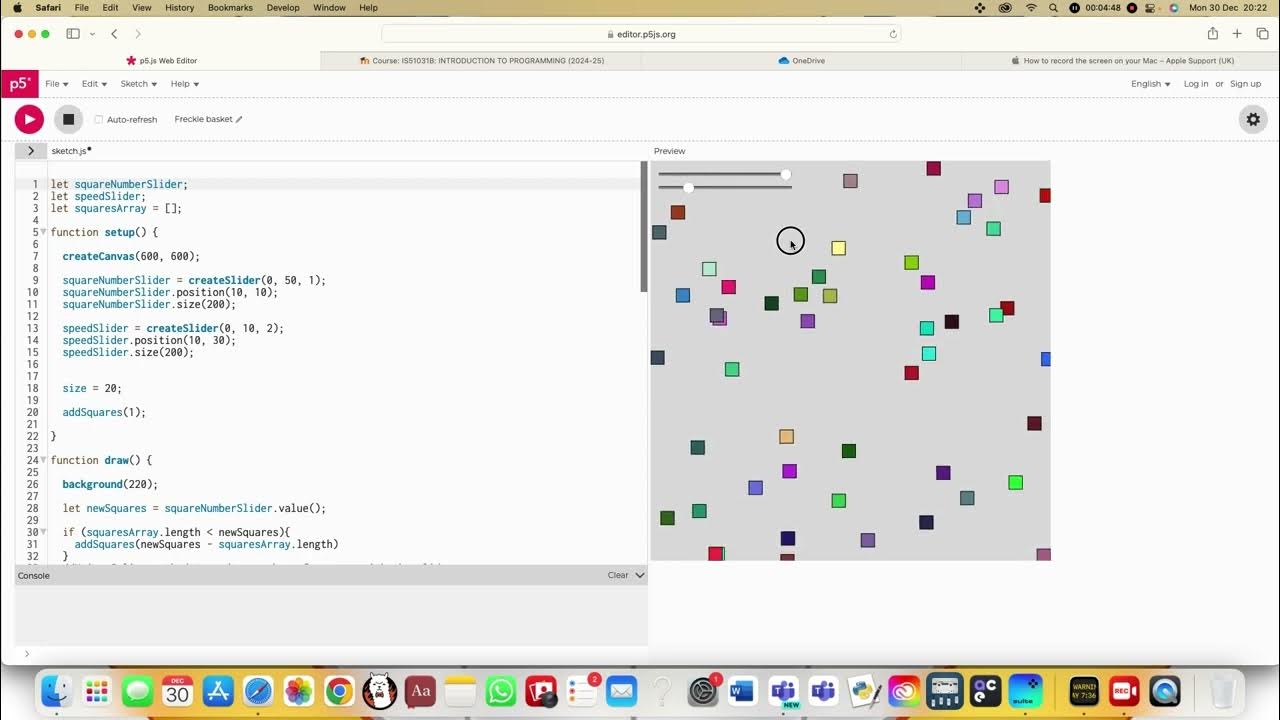Expand the sketch files sidebar chevron
The image size is (1280, 720).
(x=30, y=151)
